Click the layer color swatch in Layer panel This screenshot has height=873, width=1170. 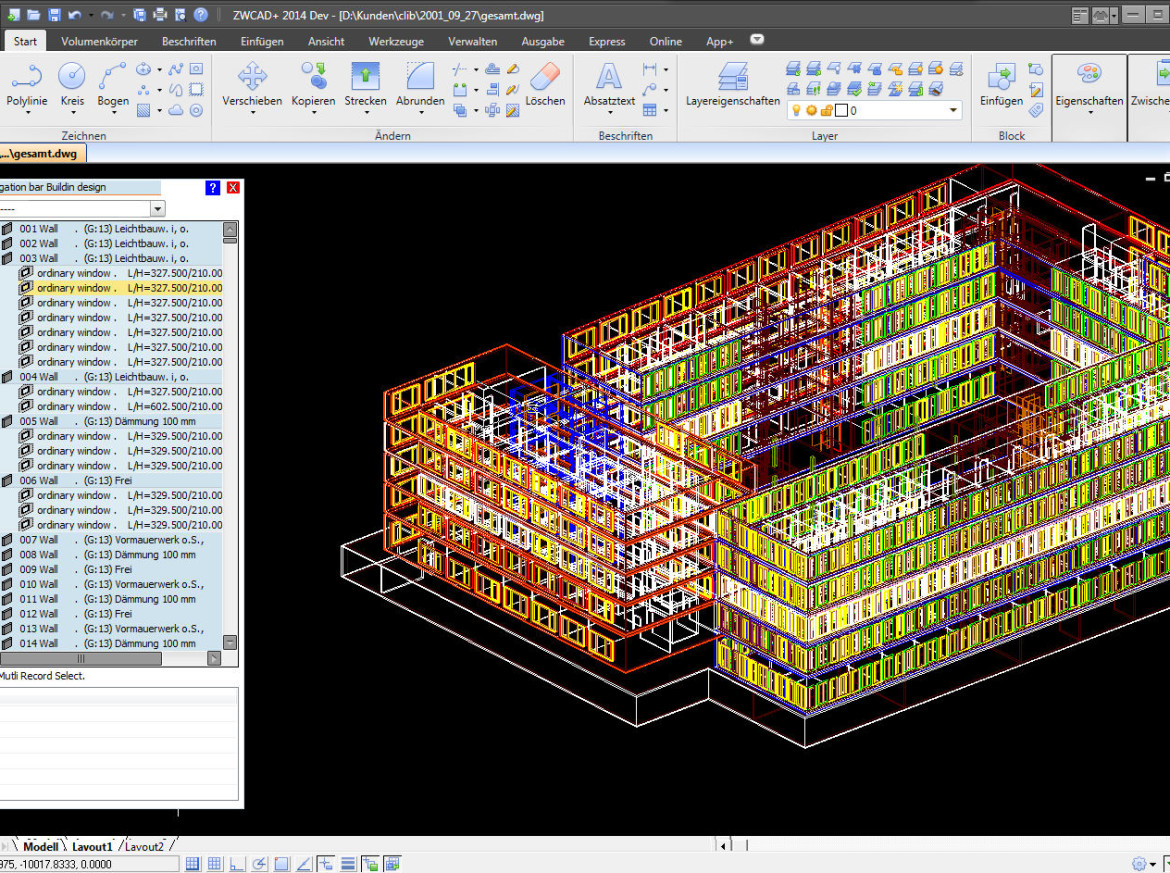(x=841, y=110)
